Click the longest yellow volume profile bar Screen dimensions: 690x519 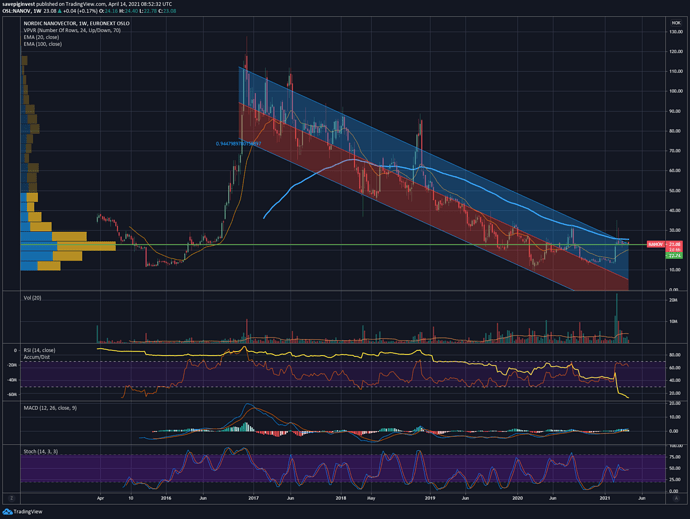[87, 246]
